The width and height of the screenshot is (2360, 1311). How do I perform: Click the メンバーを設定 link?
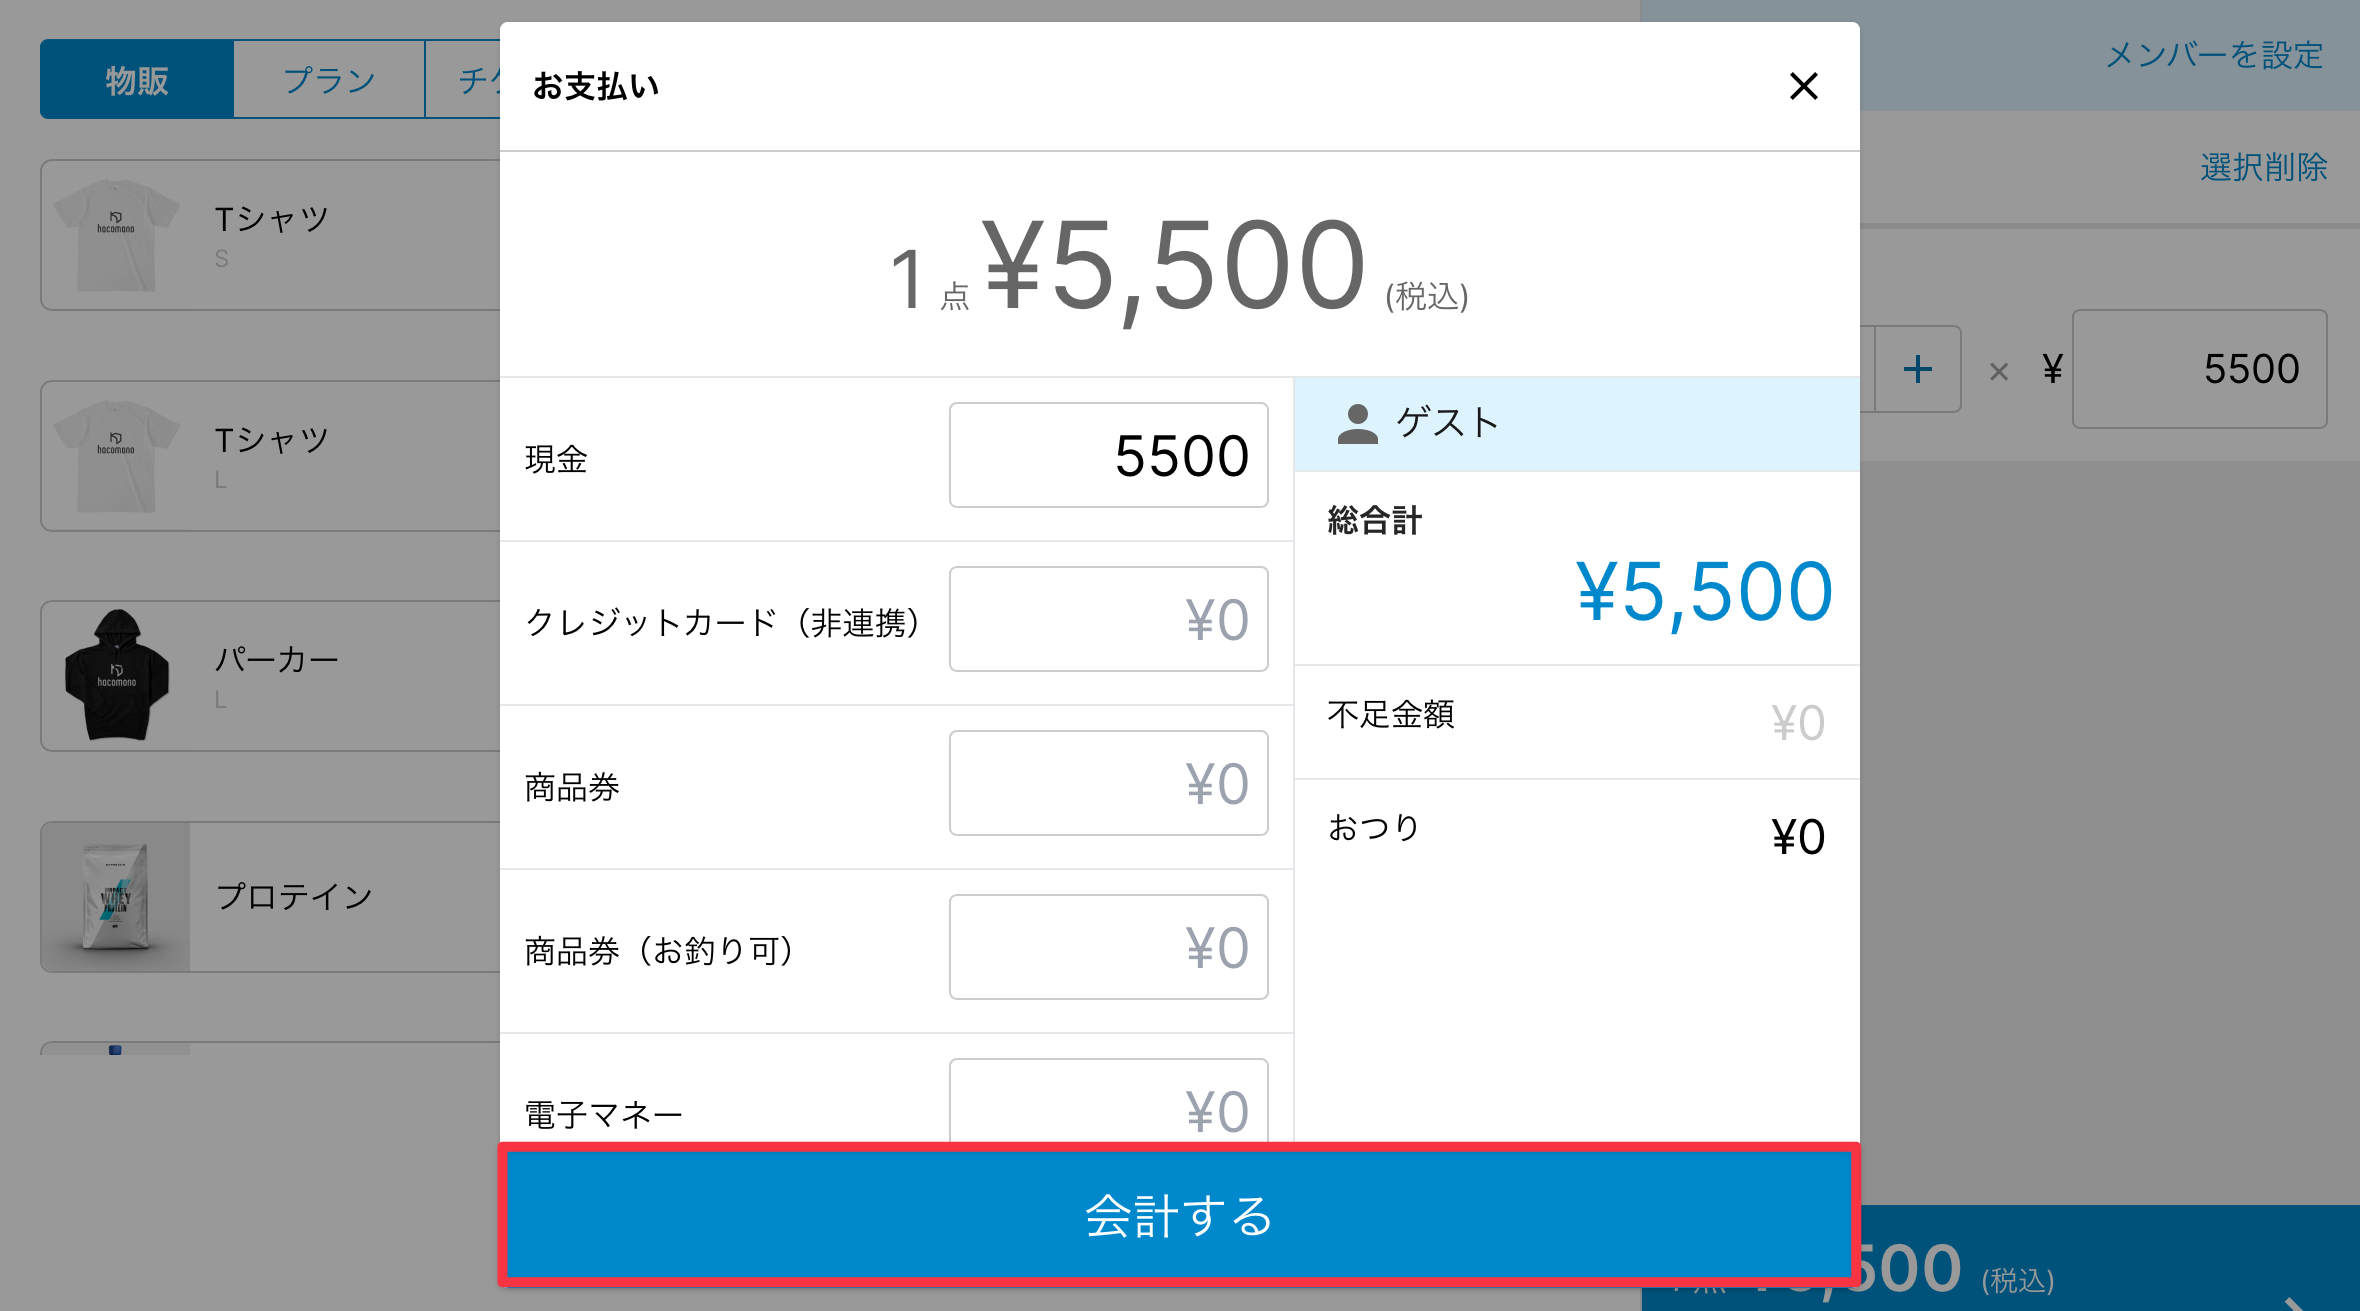(x=2214, y=56)
